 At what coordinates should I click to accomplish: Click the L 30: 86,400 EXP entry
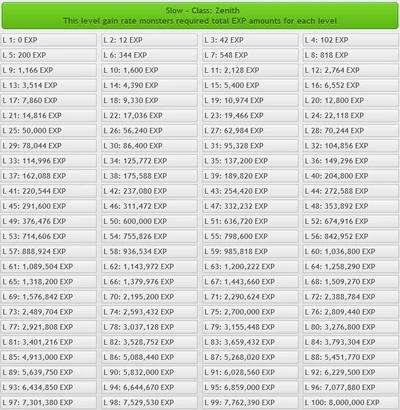click(149, 146)
